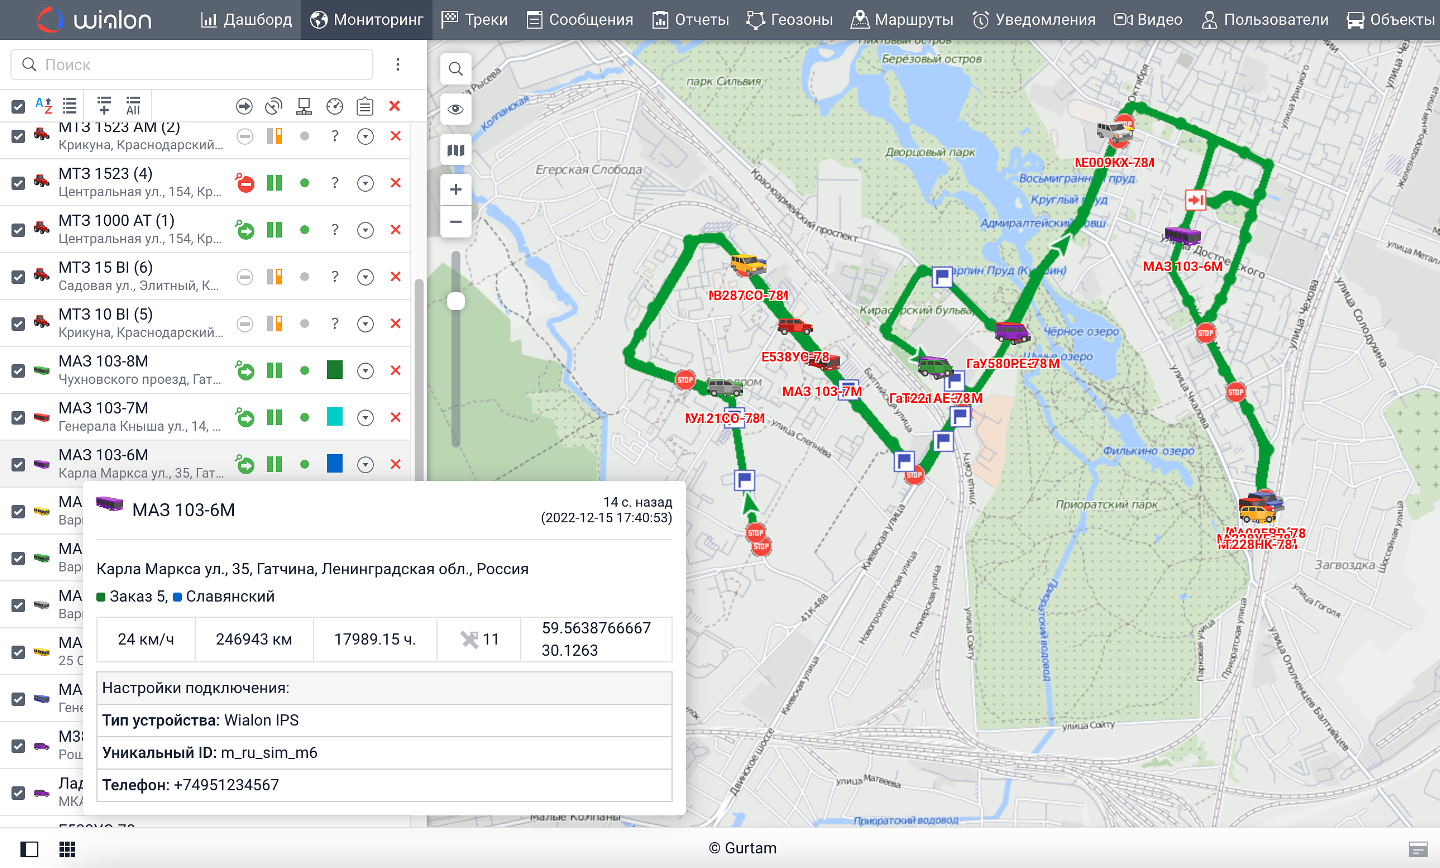
Task: Open МТЗ 10 BI (5) options dropdown
Action: [x=366, y=324]
